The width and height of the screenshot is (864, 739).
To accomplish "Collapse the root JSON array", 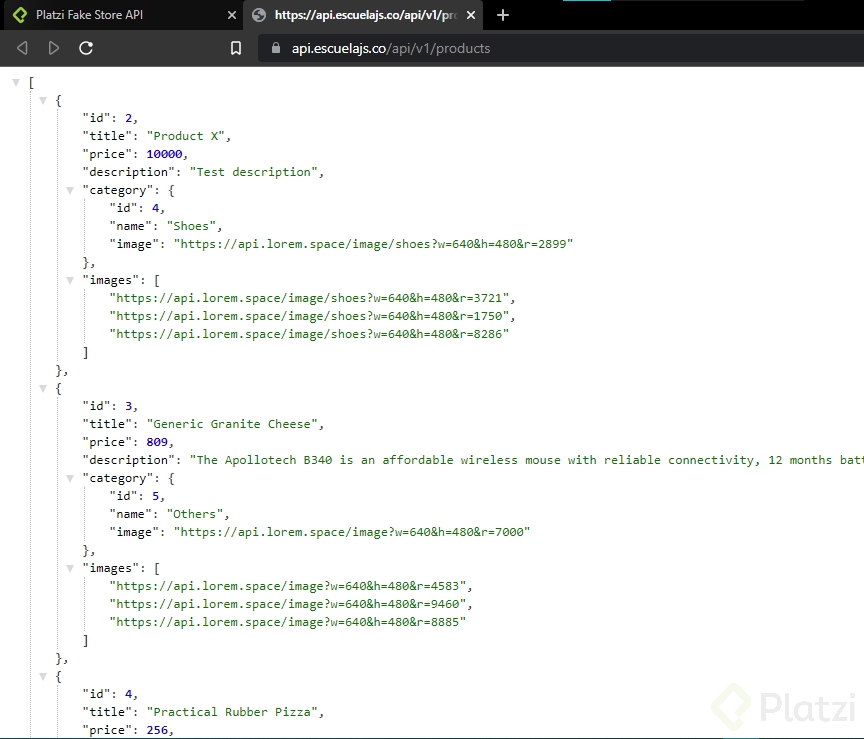I will point(16,83).
